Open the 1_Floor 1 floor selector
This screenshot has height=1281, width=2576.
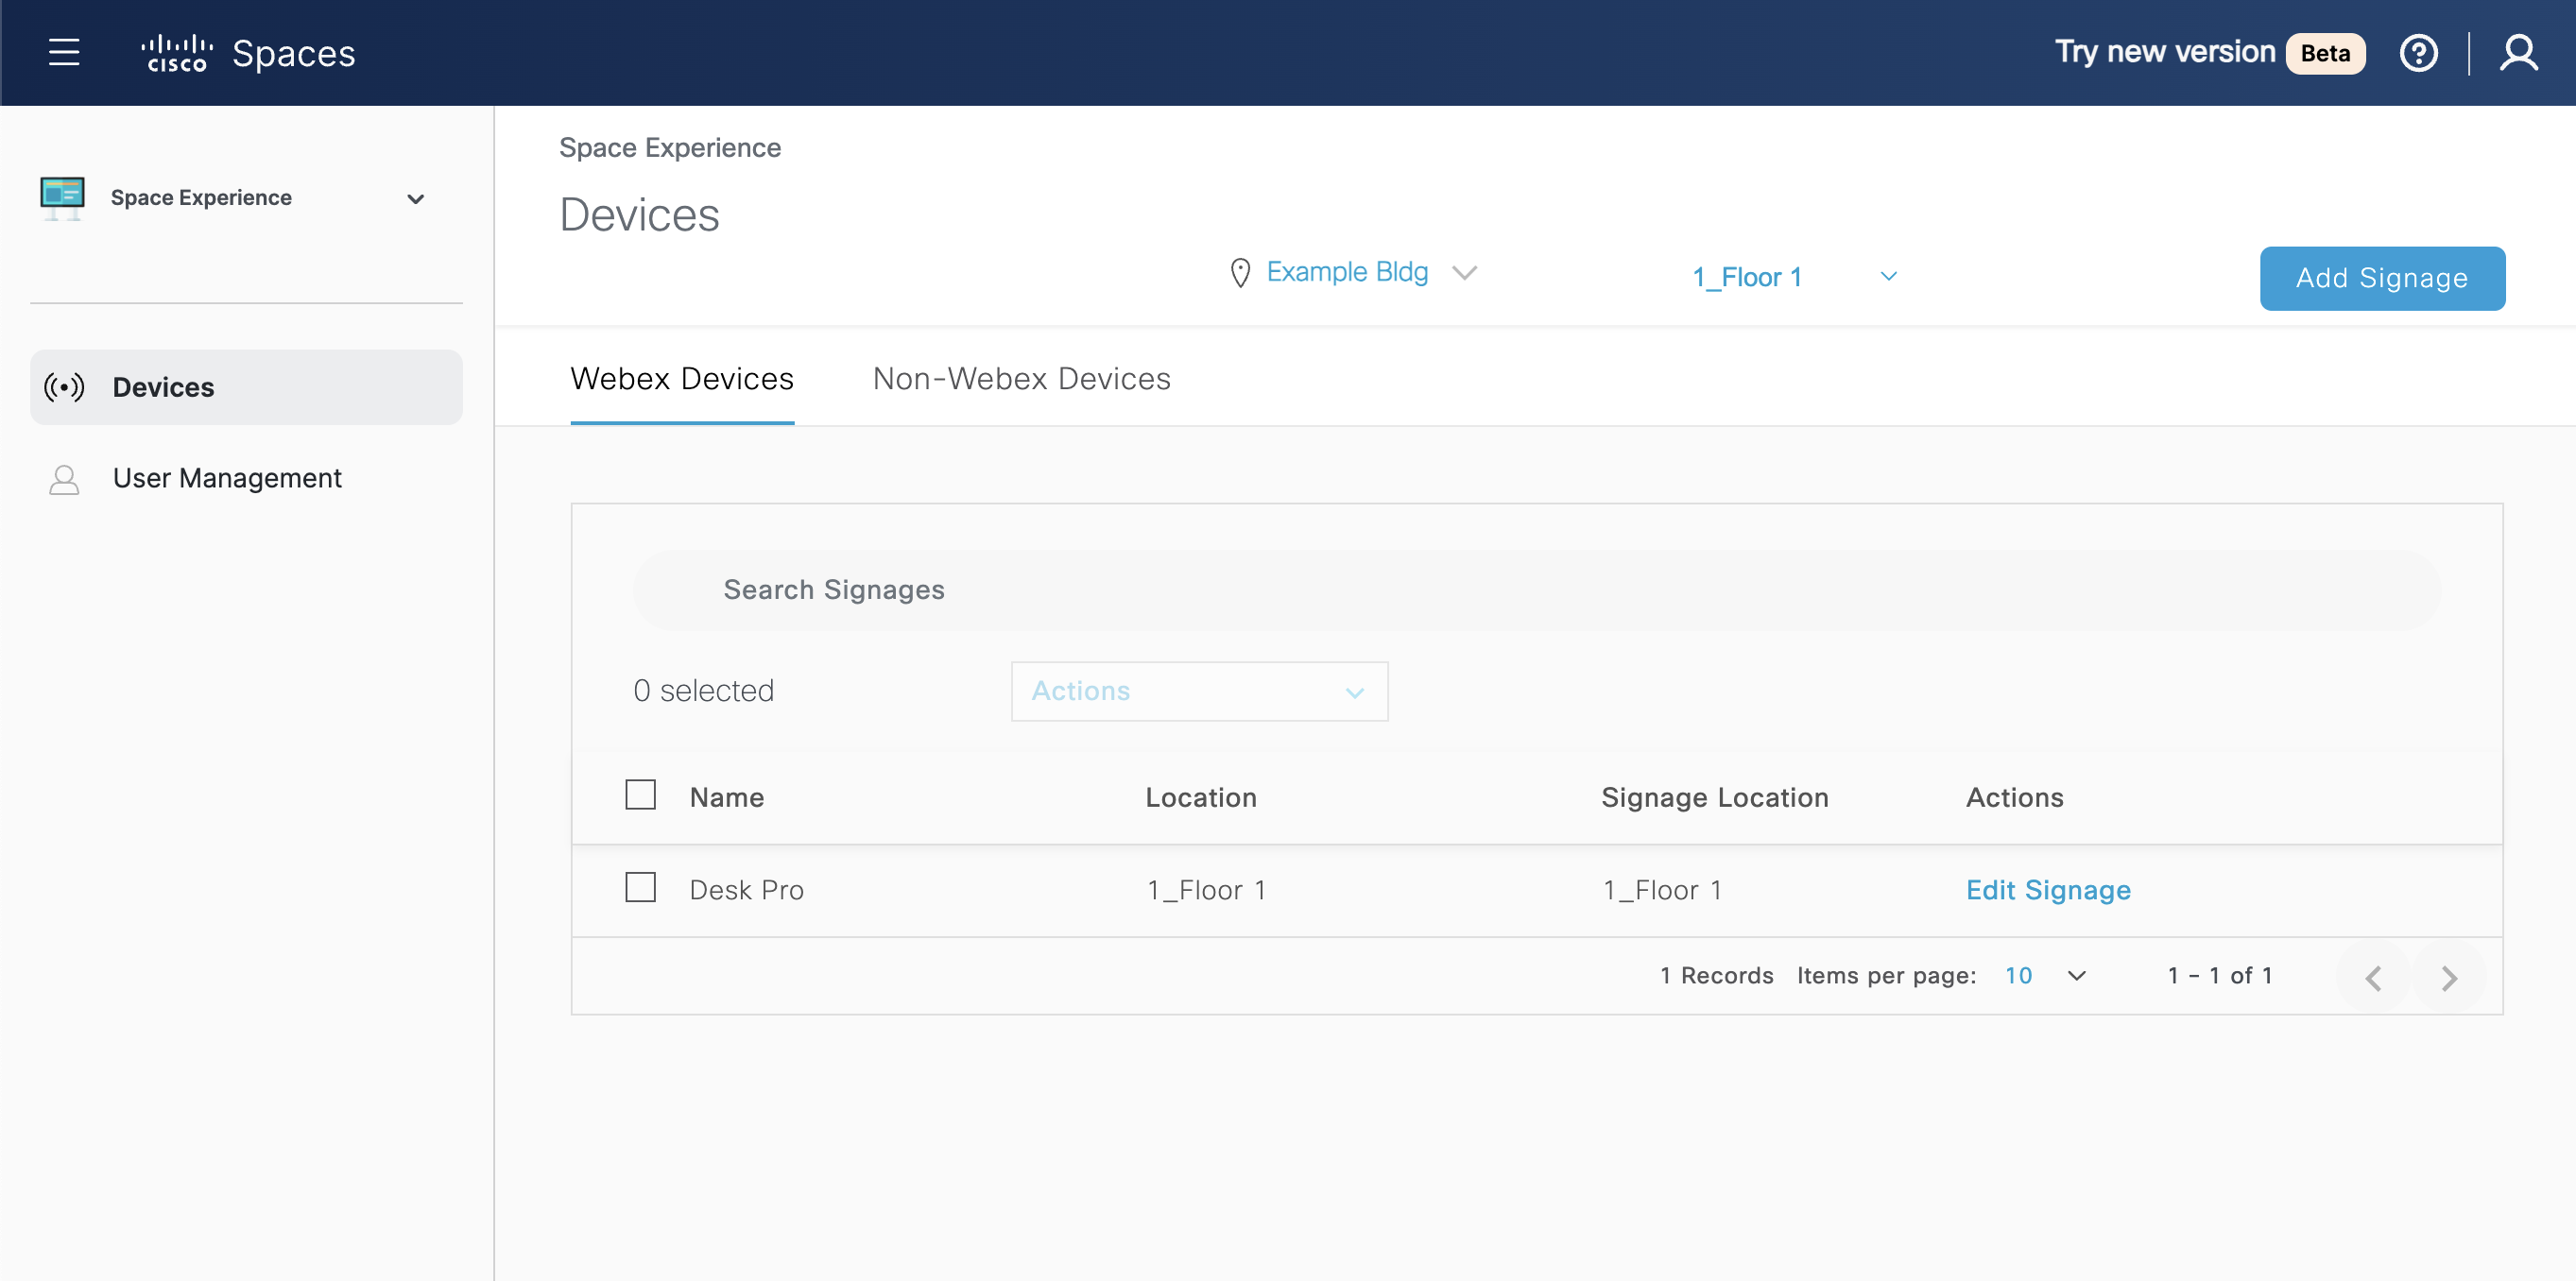pyautogui.click(x=1790, y=277)
